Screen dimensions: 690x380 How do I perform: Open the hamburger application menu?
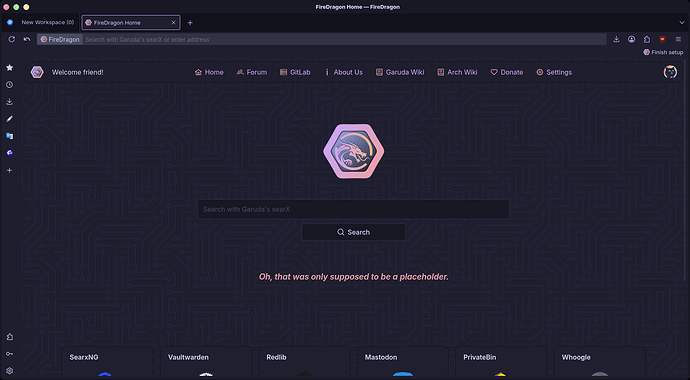678,39
